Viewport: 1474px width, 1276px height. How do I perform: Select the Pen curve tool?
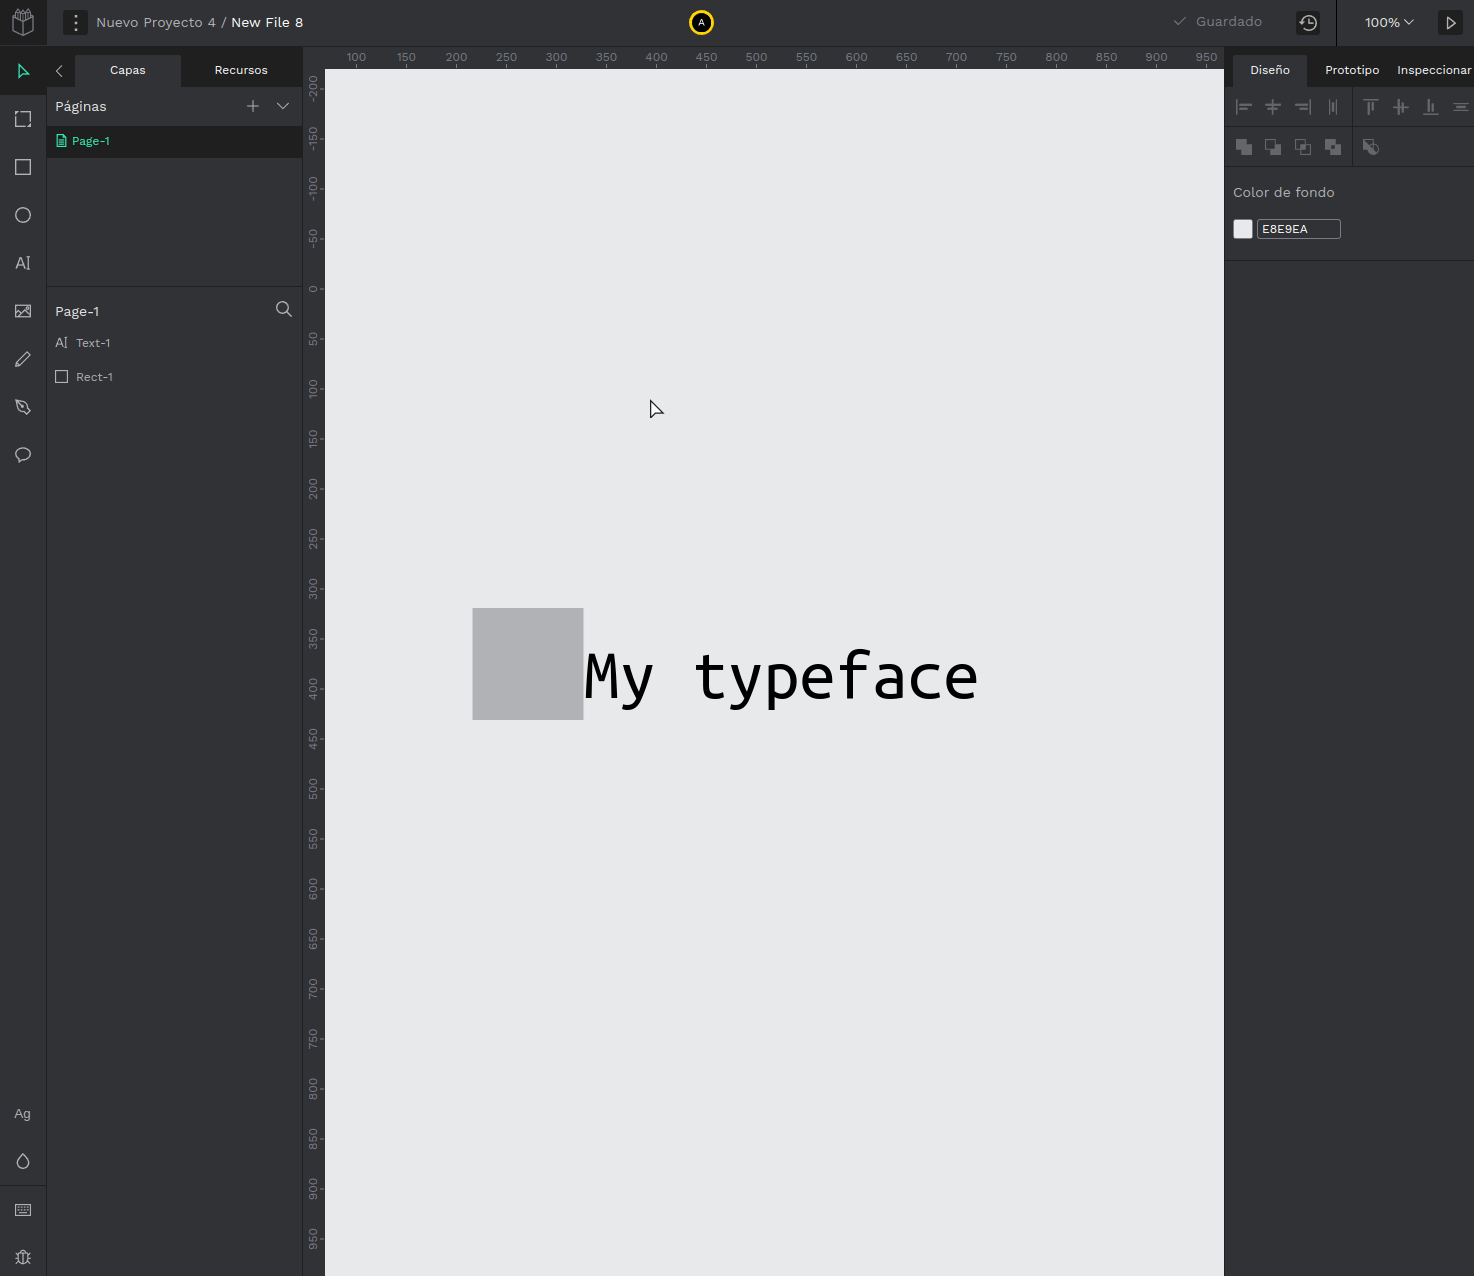click(23, 407)
